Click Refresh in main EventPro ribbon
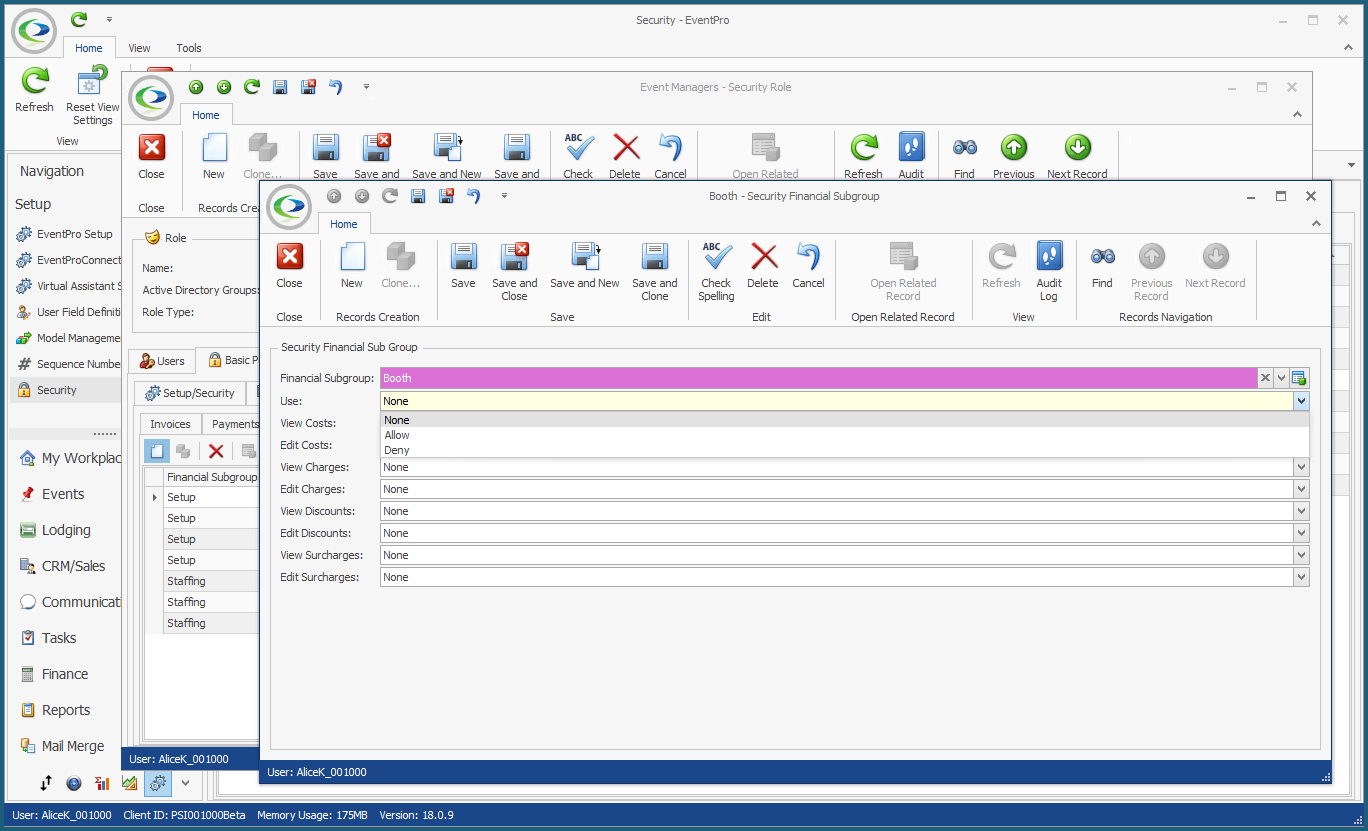The width and height of the screenshot is (1368, 831). click(35, 91)
